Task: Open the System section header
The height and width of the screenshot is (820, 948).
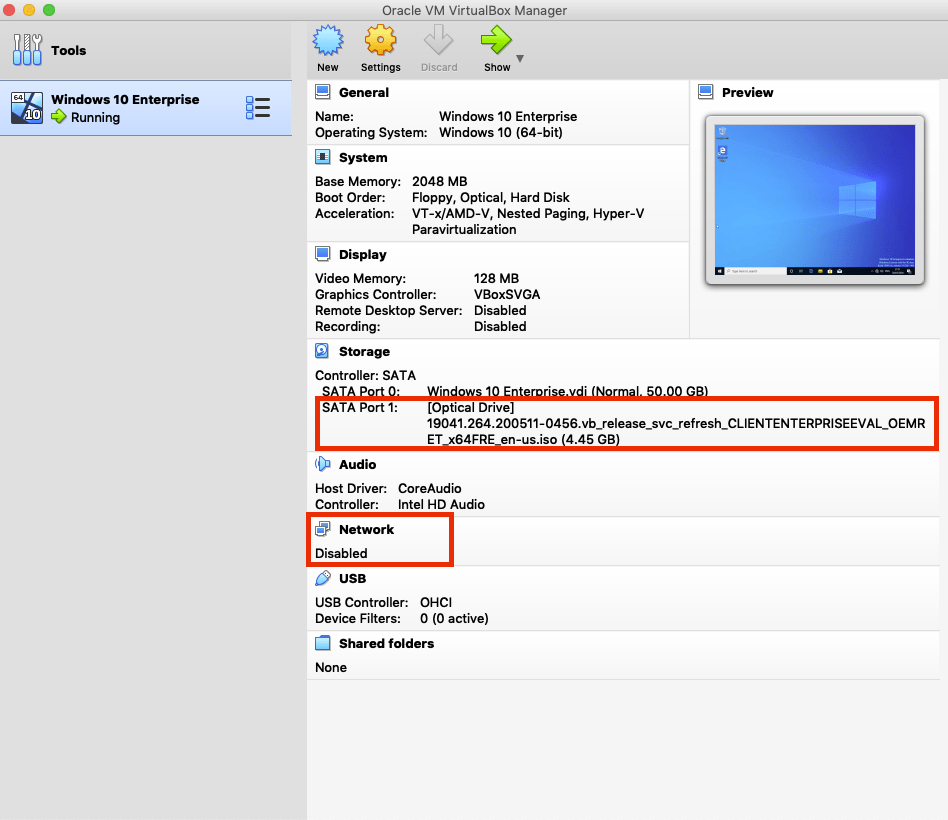Action: (x=362, y=157)
